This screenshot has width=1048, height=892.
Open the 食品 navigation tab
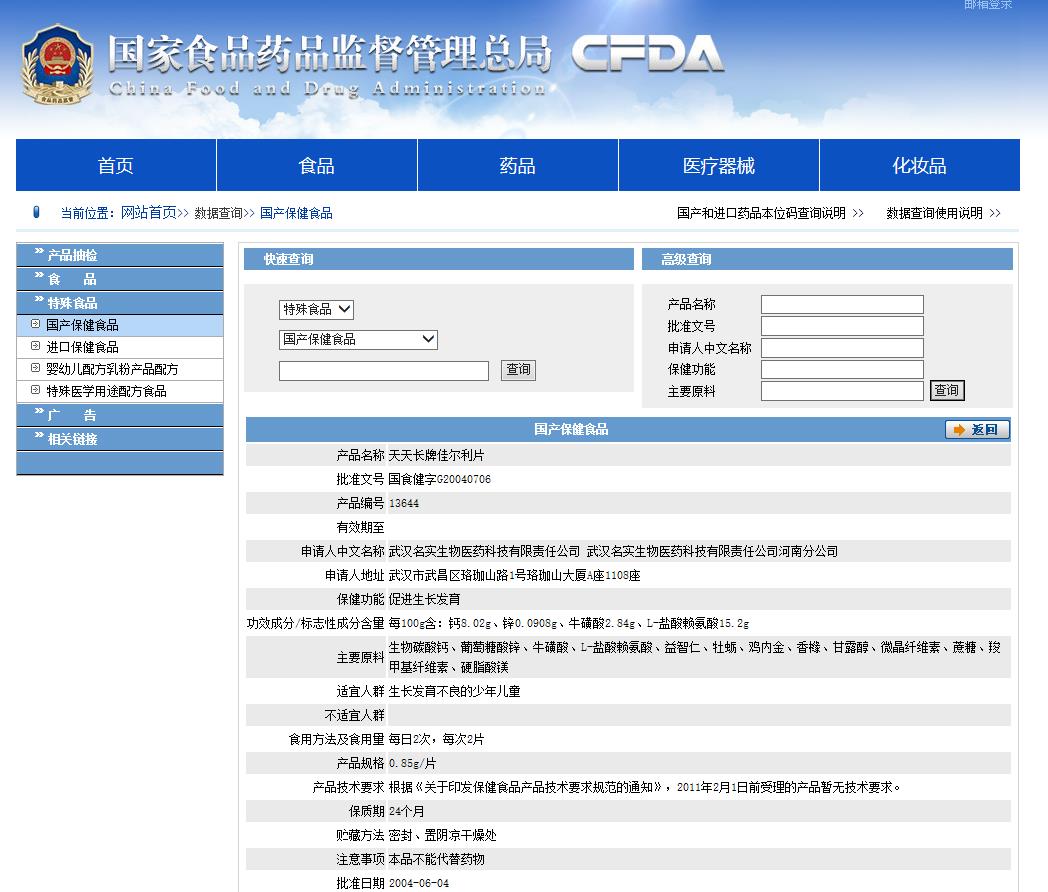click(317, 165)
